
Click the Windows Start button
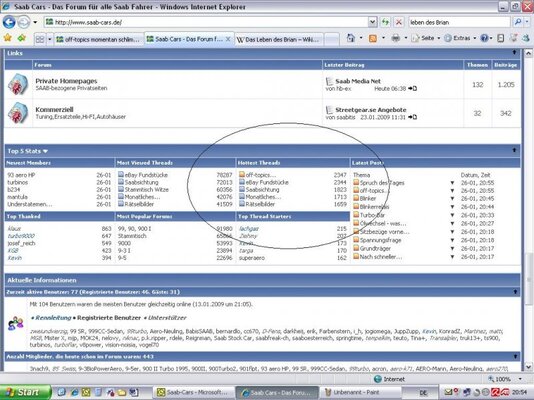point(25,393)
